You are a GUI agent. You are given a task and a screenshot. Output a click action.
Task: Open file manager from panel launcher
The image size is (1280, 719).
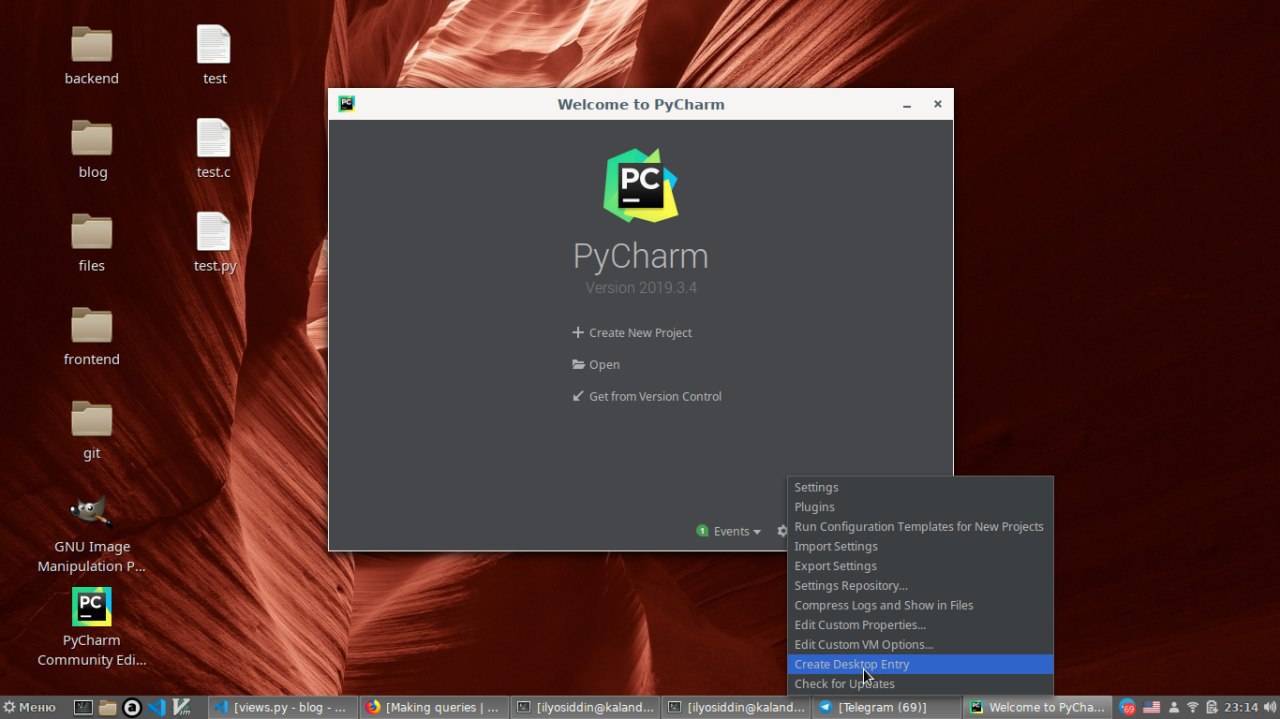[x=108, y=707]
